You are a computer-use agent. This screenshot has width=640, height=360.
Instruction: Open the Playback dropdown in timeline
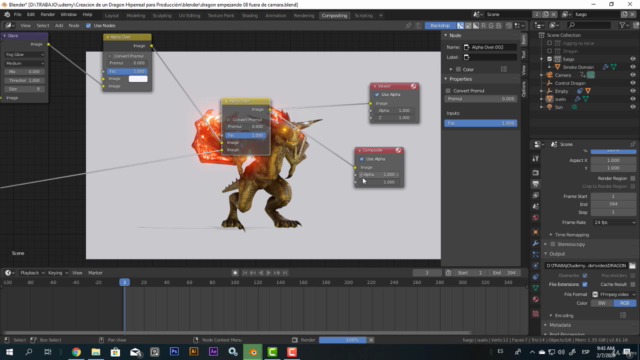[32, 273]
